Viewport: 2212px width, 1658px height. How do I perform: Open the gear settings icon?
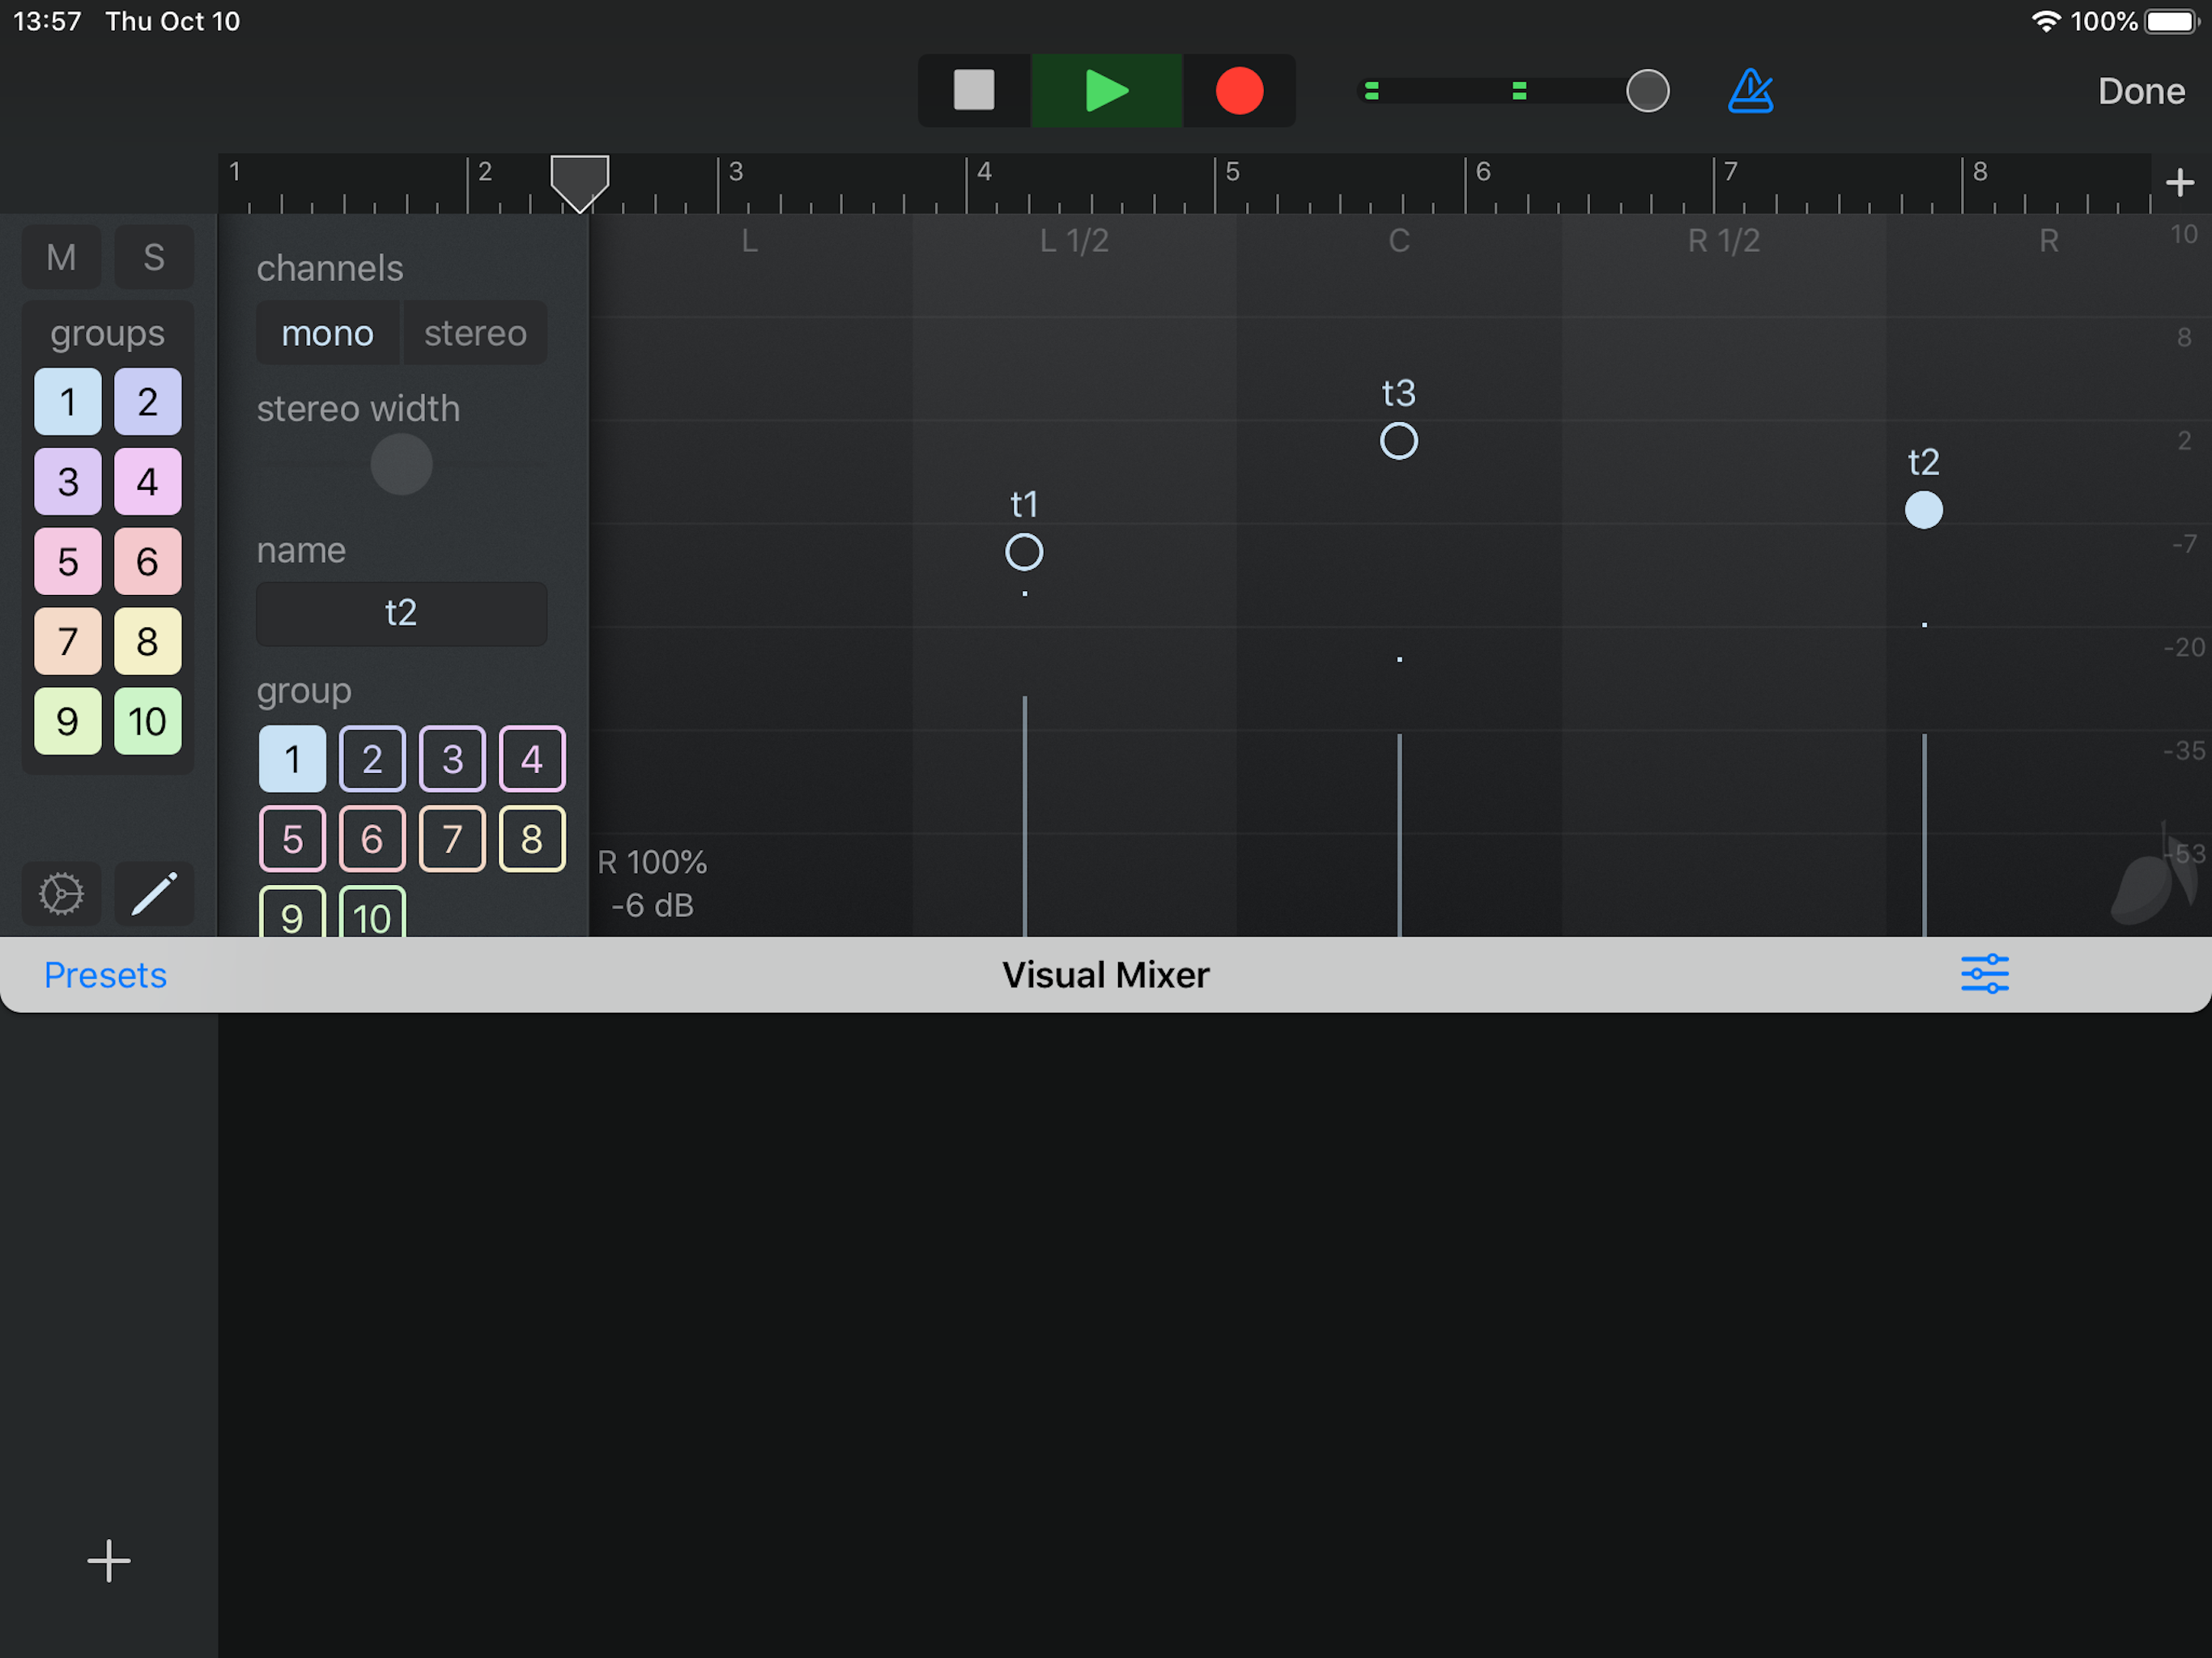(x=61, y=893)
